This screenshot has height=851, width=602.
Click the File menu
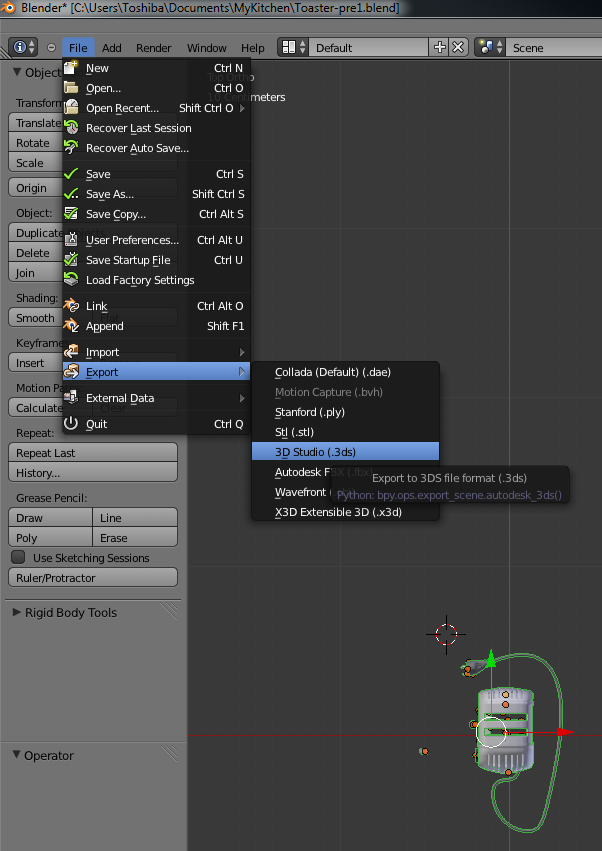click(x=78, y=48)
